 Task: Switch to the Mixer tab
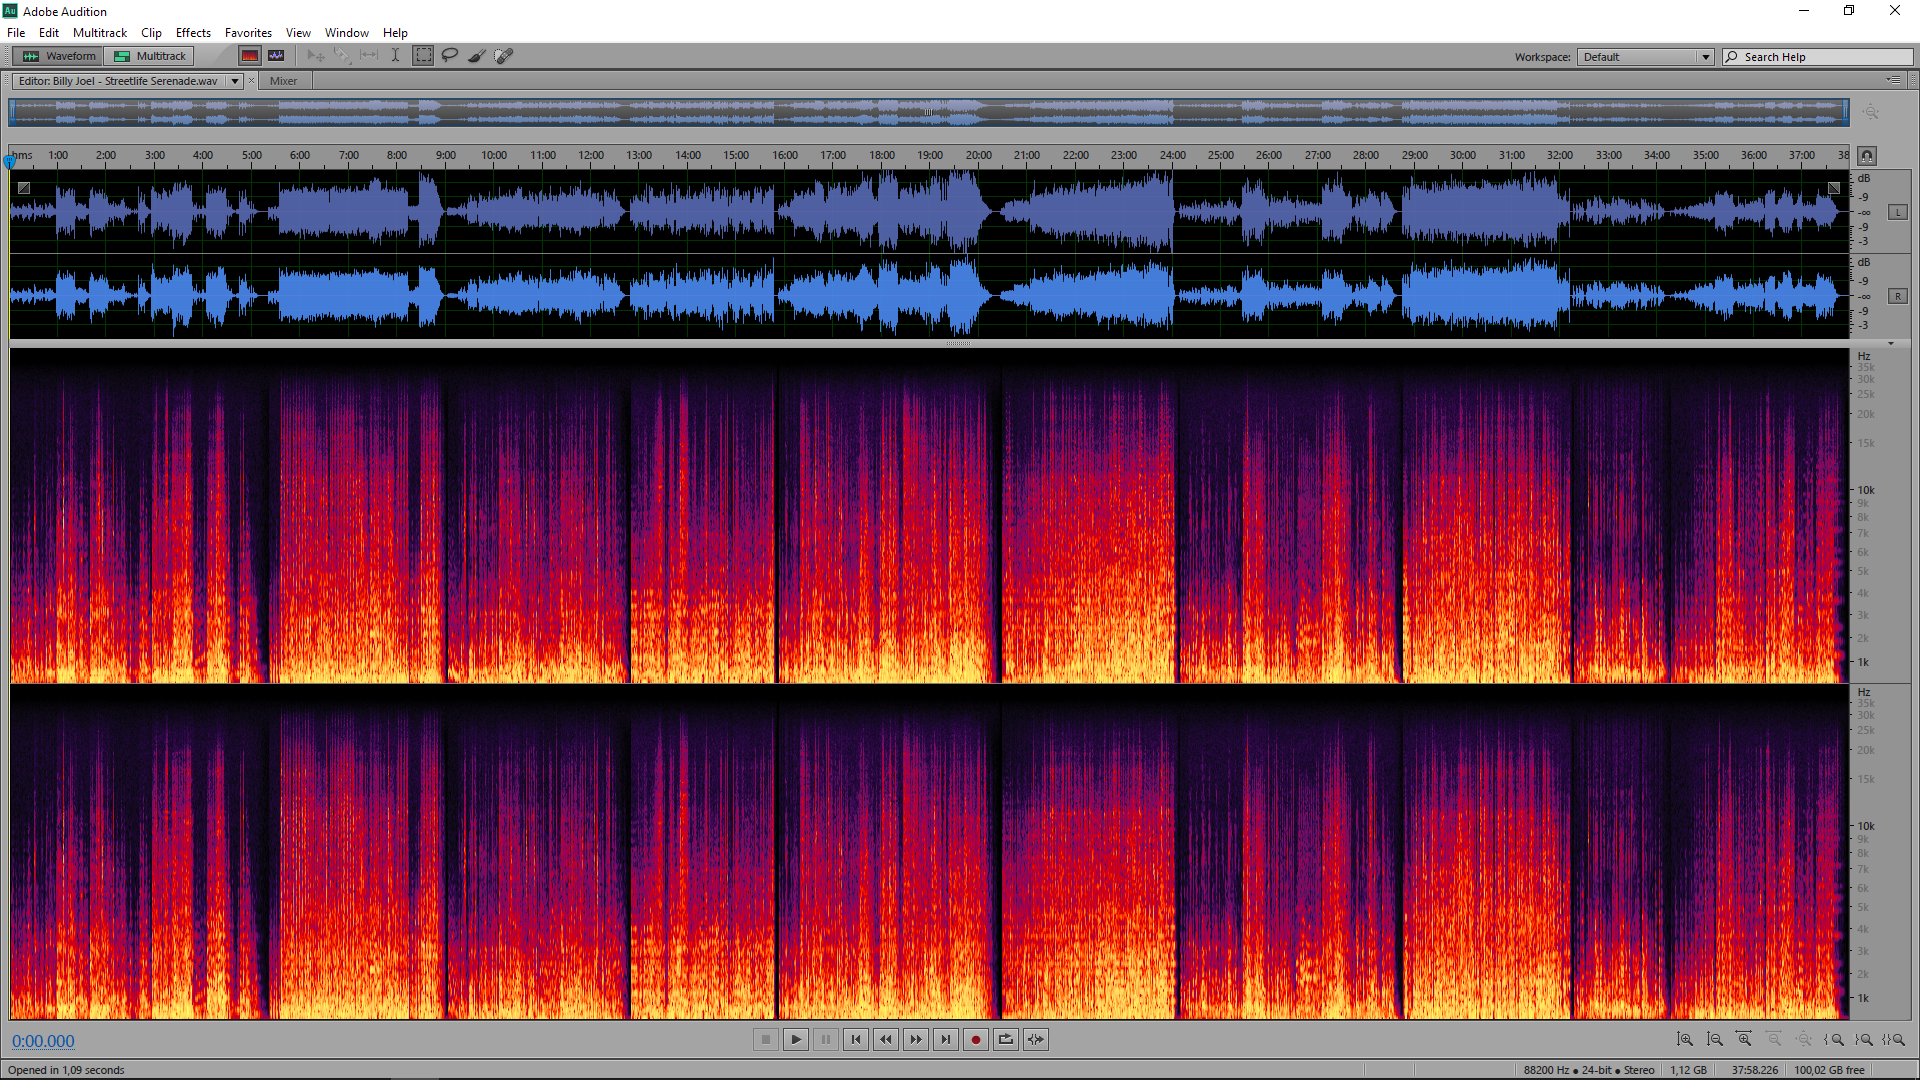[283, 81]
